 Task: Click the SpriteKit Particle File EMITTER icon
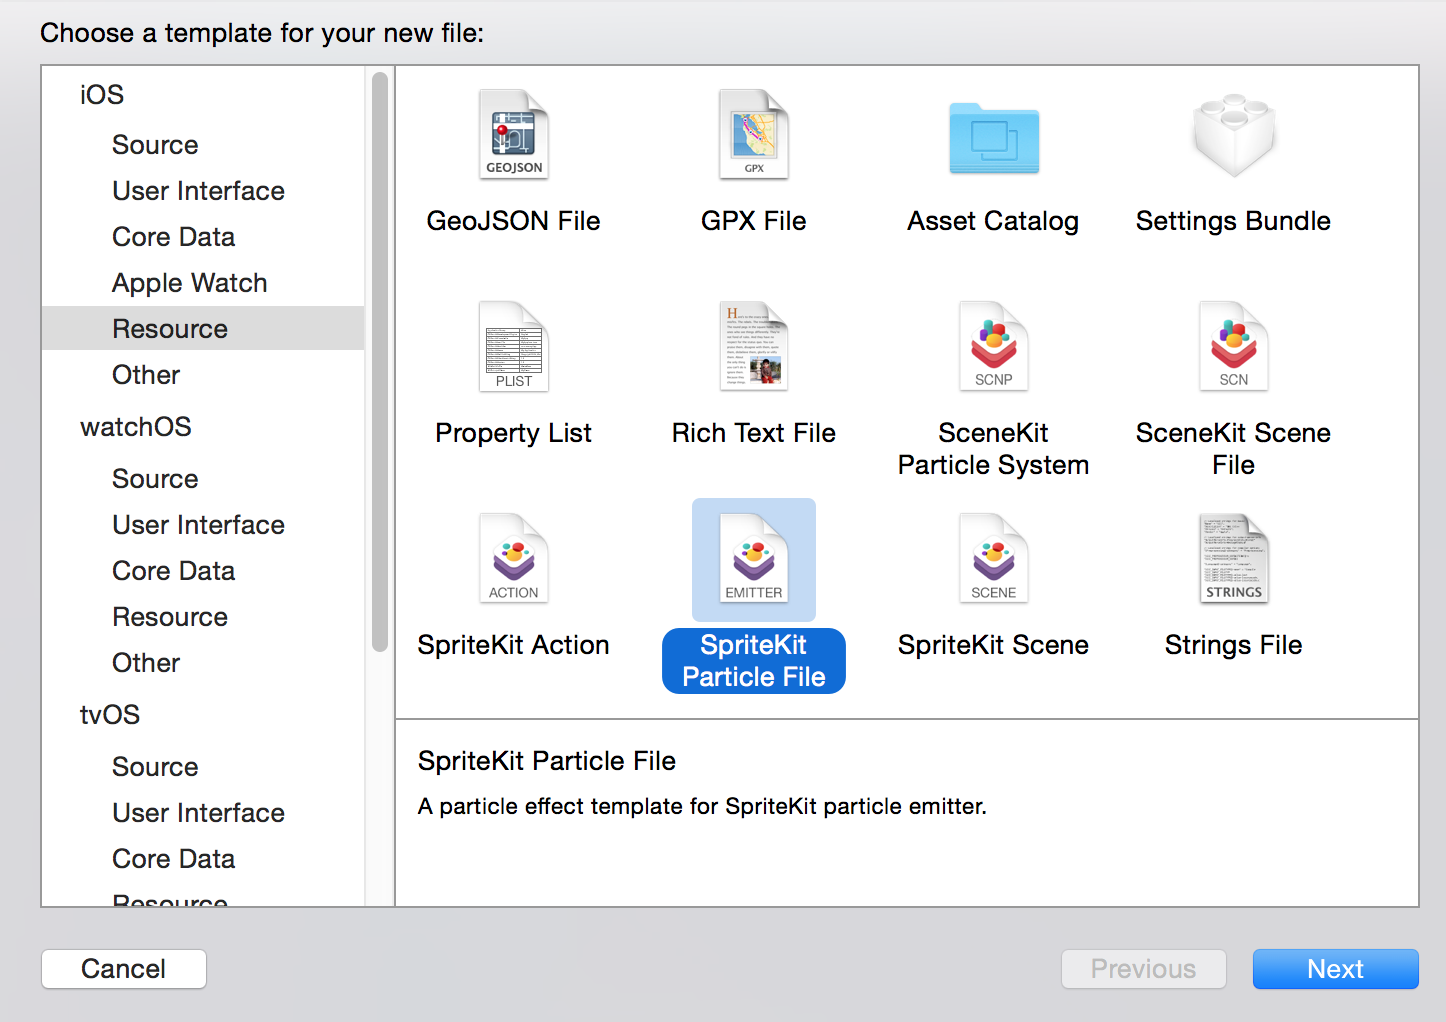pyautogui.click(x=754, y=559)
